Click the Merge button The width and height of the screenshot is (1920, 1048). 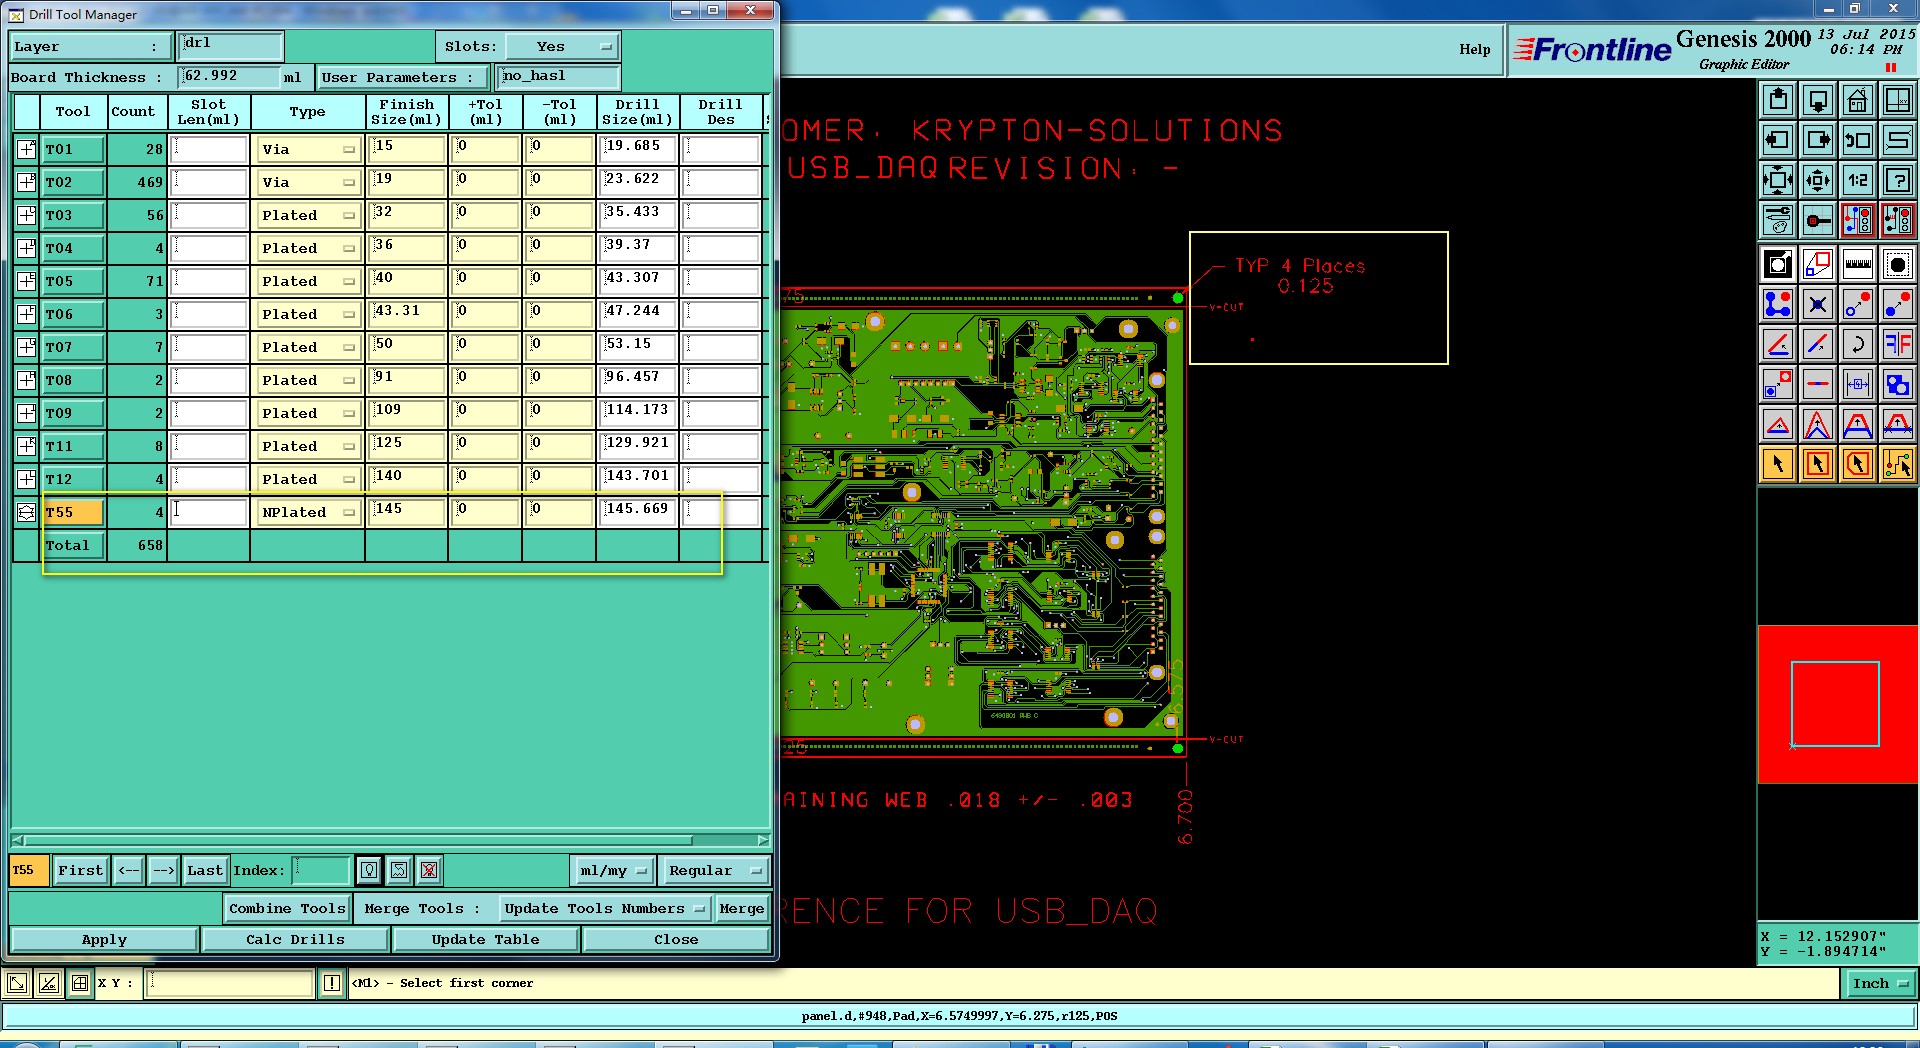[741, 908]
